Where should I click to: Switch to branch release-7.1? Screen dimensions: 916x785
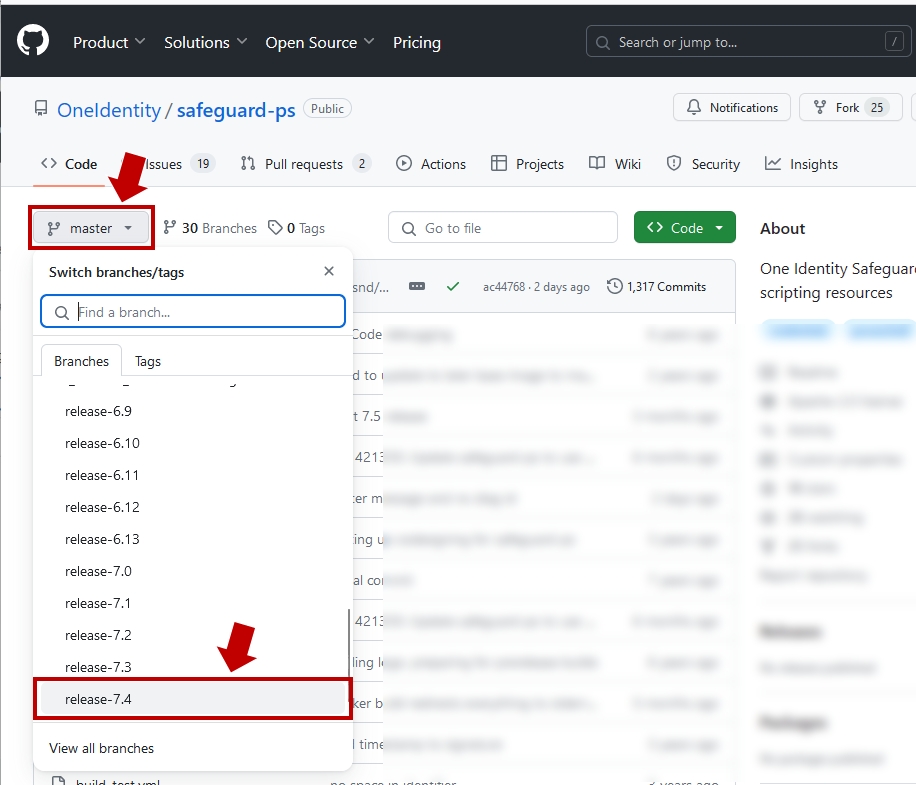pyautogui.click(x=193, y=603)
